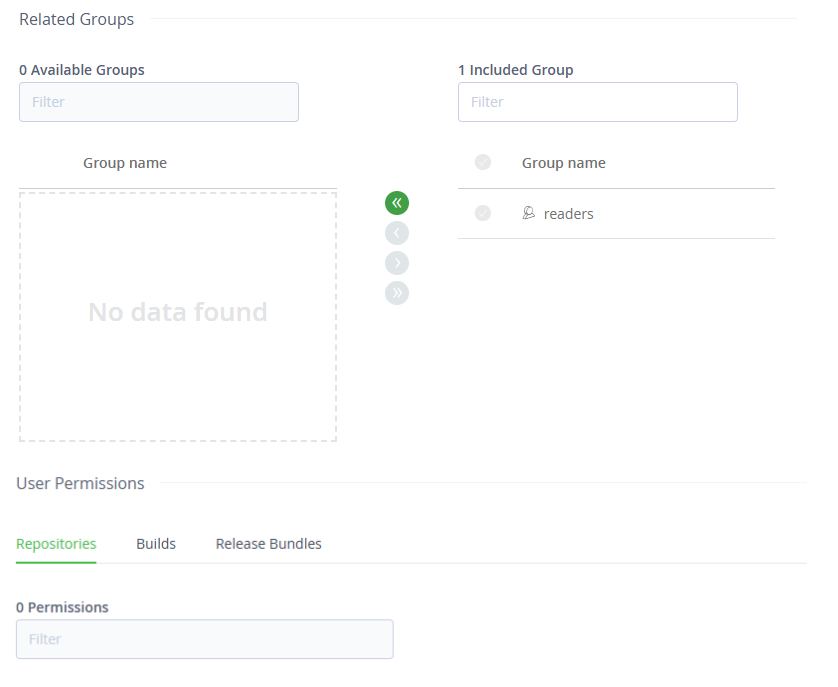Click the Related Groups section heading
Image resolution: width=838 pixels, height=687 pixels.
coord(76,19)
